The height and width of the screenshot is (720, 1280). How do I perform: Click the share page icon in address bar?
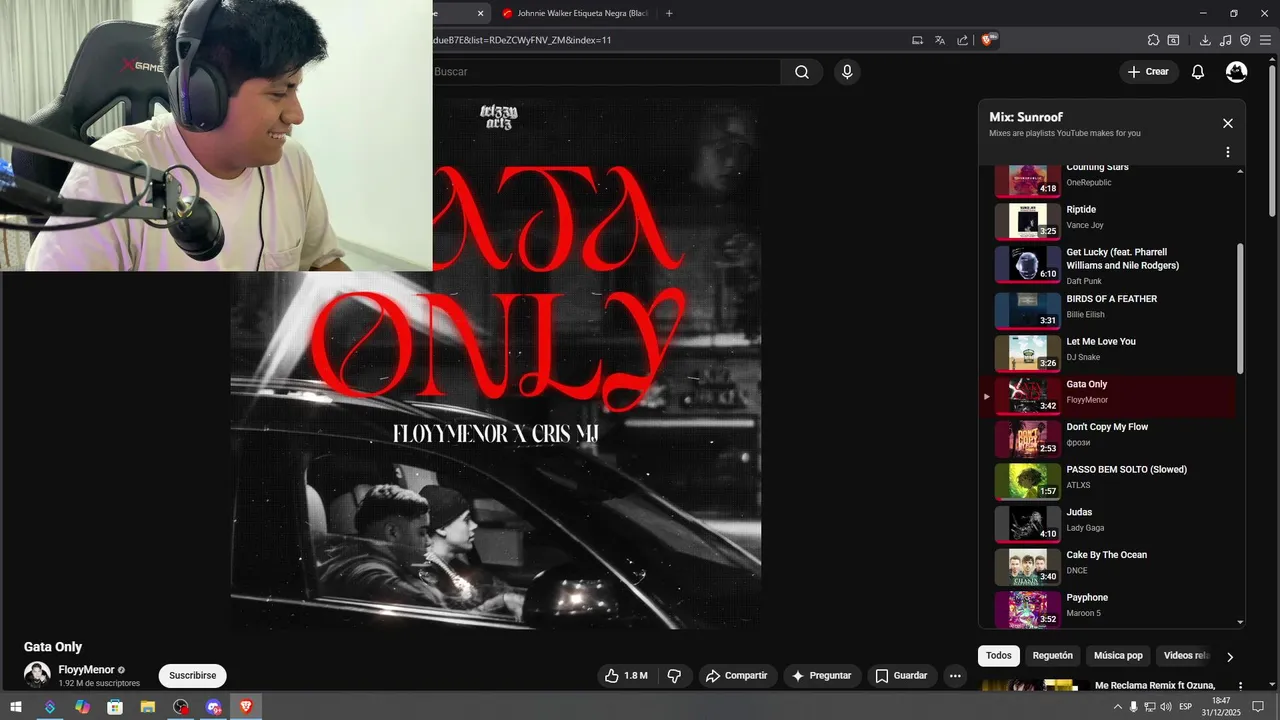[962, 40]
